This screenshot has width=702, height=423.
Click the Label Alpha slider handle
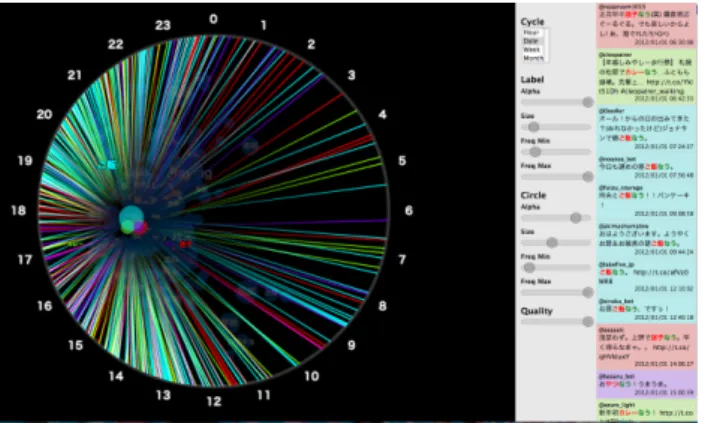coord(588,102)
